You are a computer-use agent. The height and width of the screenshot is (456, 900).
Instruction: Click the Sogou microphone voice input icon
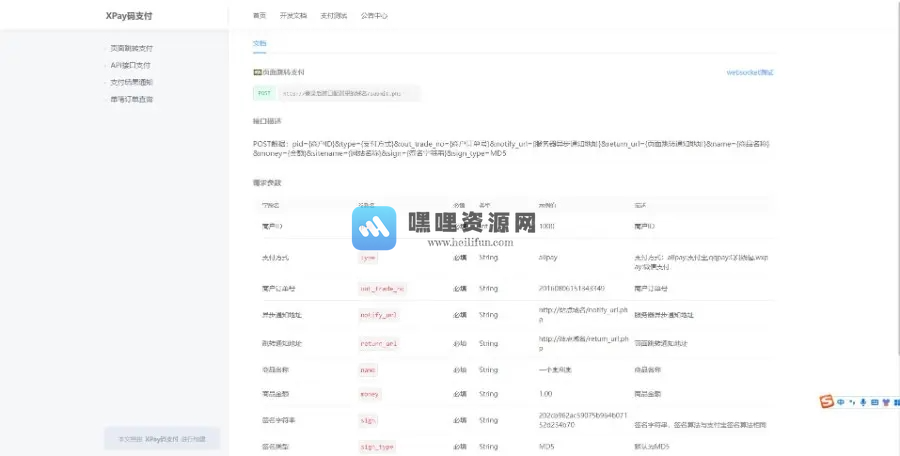coord(863,402)
